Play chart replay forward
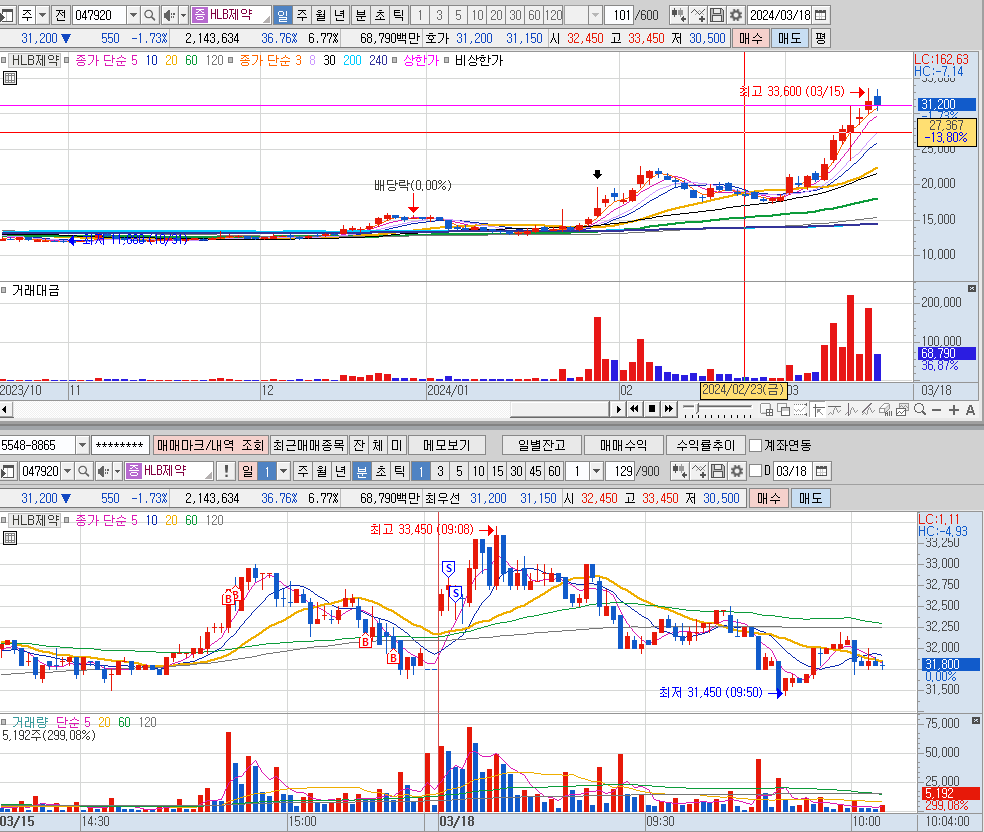This screenshot has width=984, height=832. tap(618, 409)
